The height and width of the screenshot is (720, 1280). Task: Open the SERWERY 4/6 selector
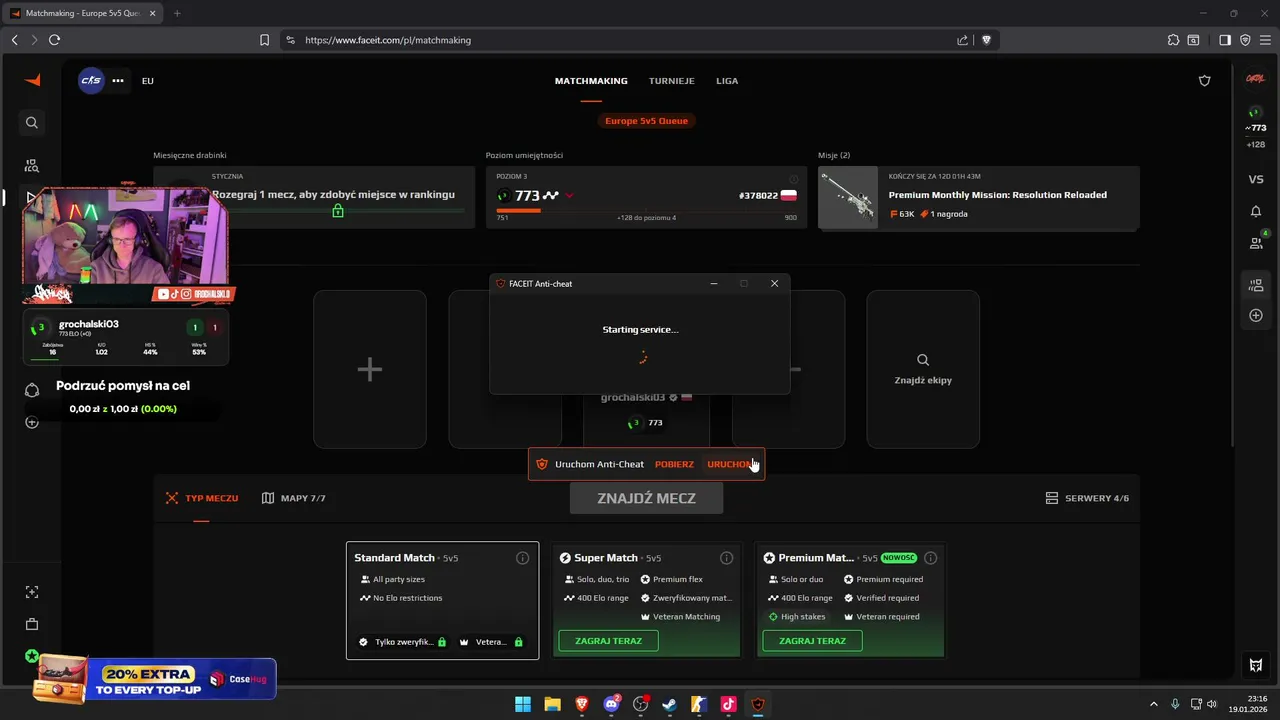tap(1087, 498)
